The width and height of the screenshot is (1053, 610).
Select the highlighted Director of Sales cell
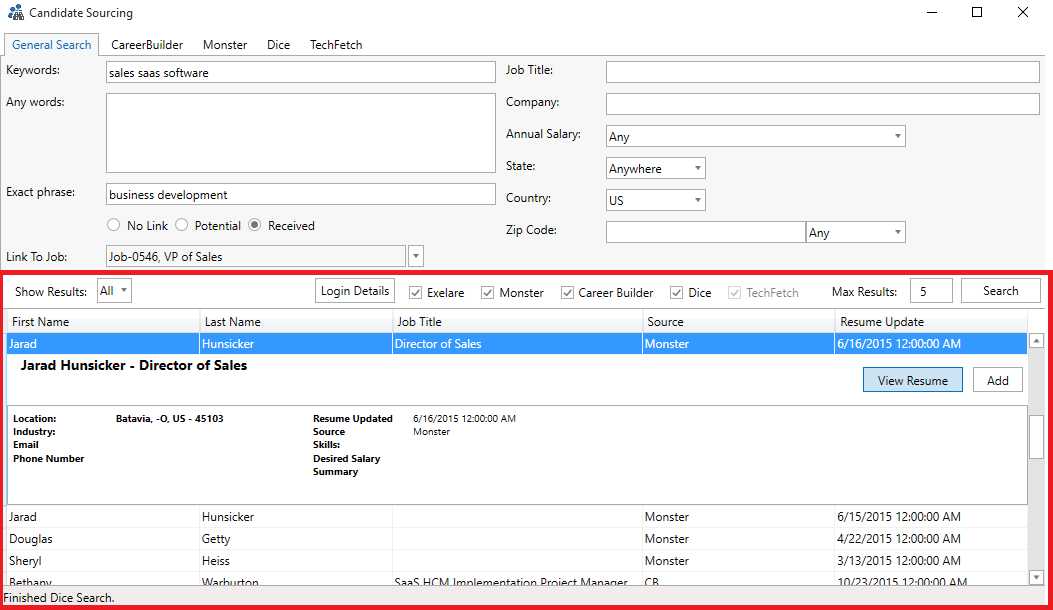(x=517, y=343)
